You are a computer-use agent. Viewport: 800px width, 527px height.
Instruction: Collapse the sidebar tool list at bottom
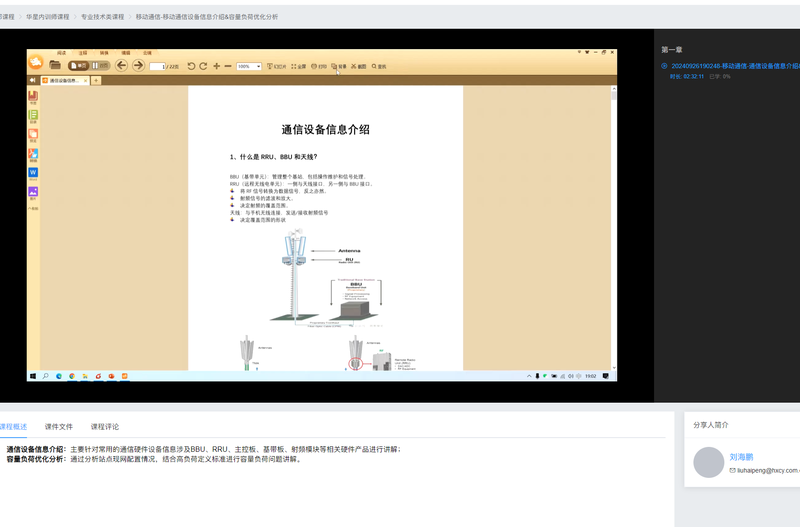click(33, 209)
